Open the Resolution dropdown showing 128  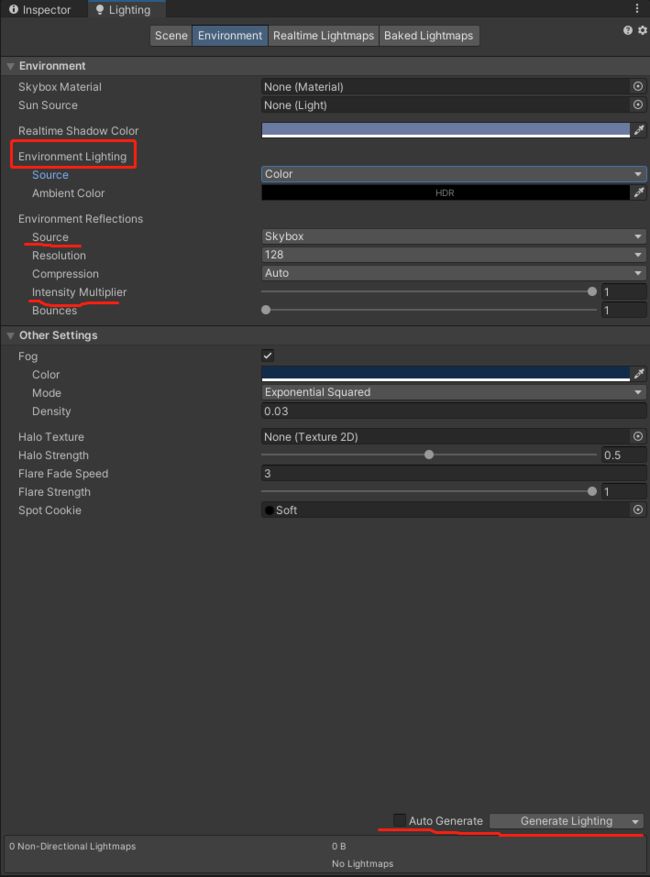[x=454, y=254]
